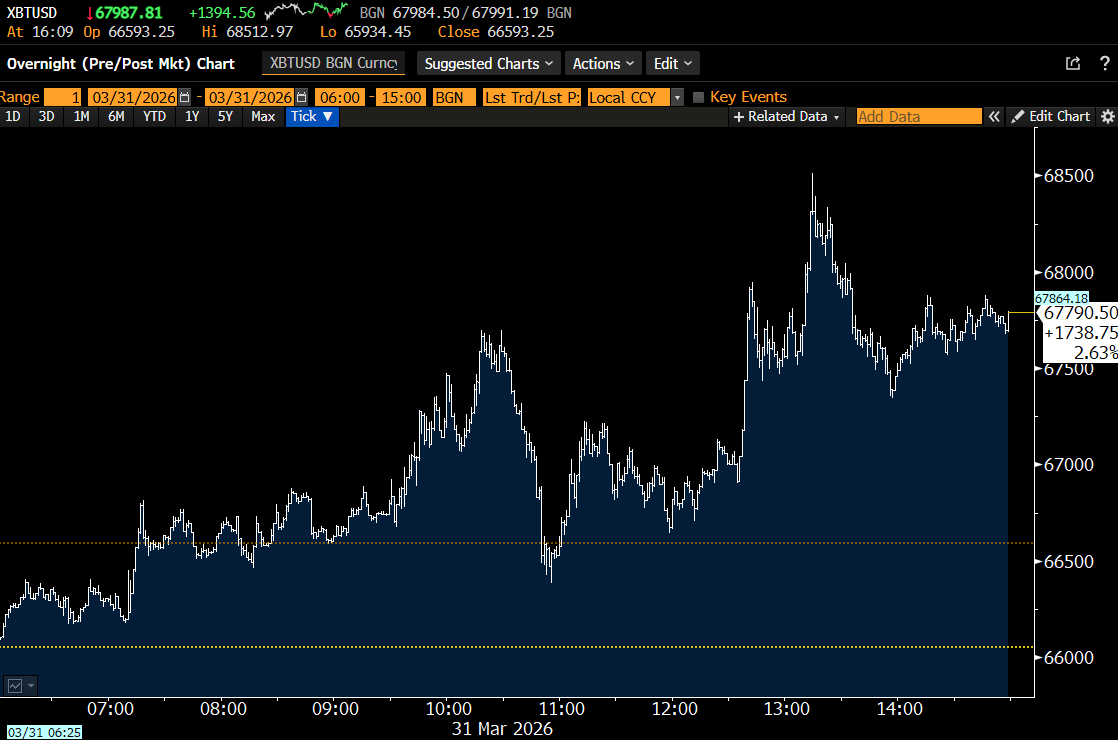Click the net change +1394.56 value
The height and width of the screenshot is (740, 1118).
pos(222,13)
